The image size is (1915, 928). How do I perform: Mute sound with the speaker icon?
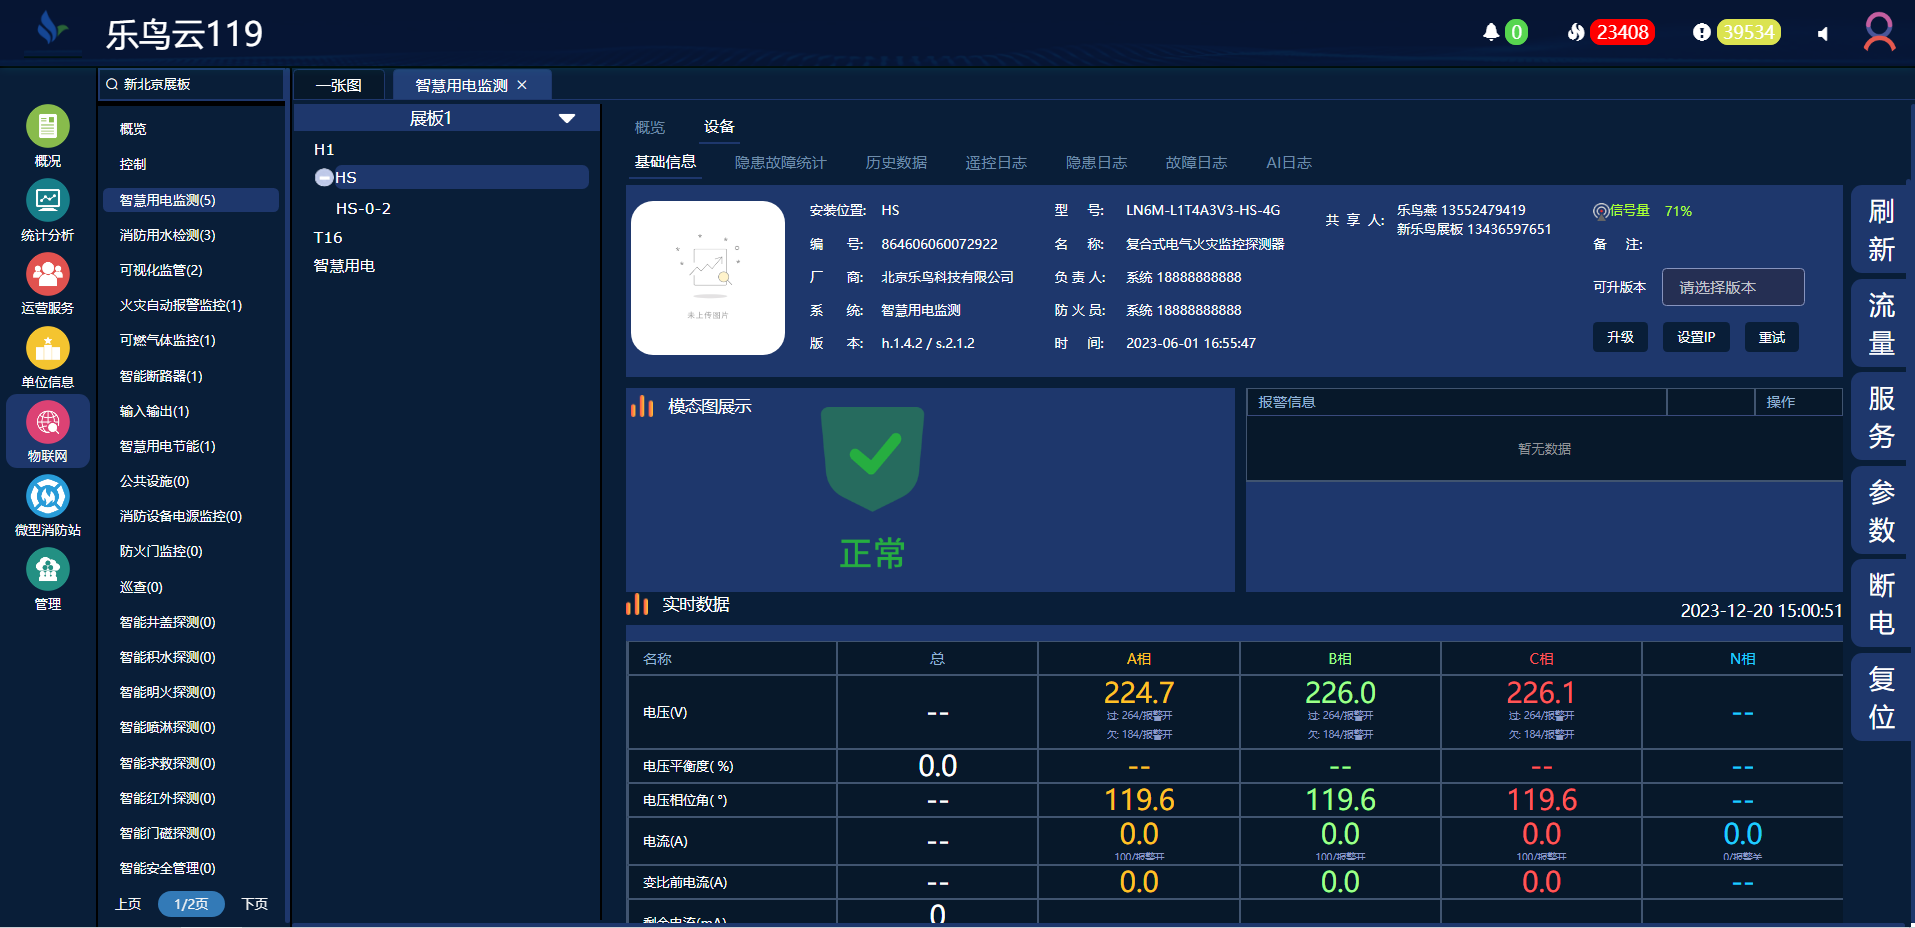[1822, 34]
